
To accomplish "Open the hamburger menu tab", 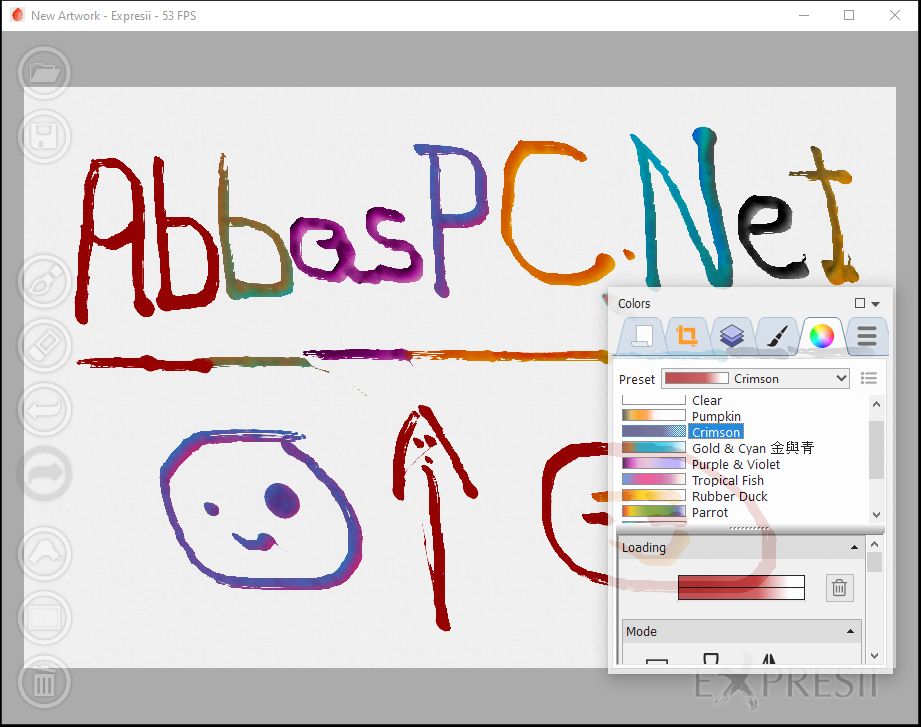I will (x=867, y=336).
